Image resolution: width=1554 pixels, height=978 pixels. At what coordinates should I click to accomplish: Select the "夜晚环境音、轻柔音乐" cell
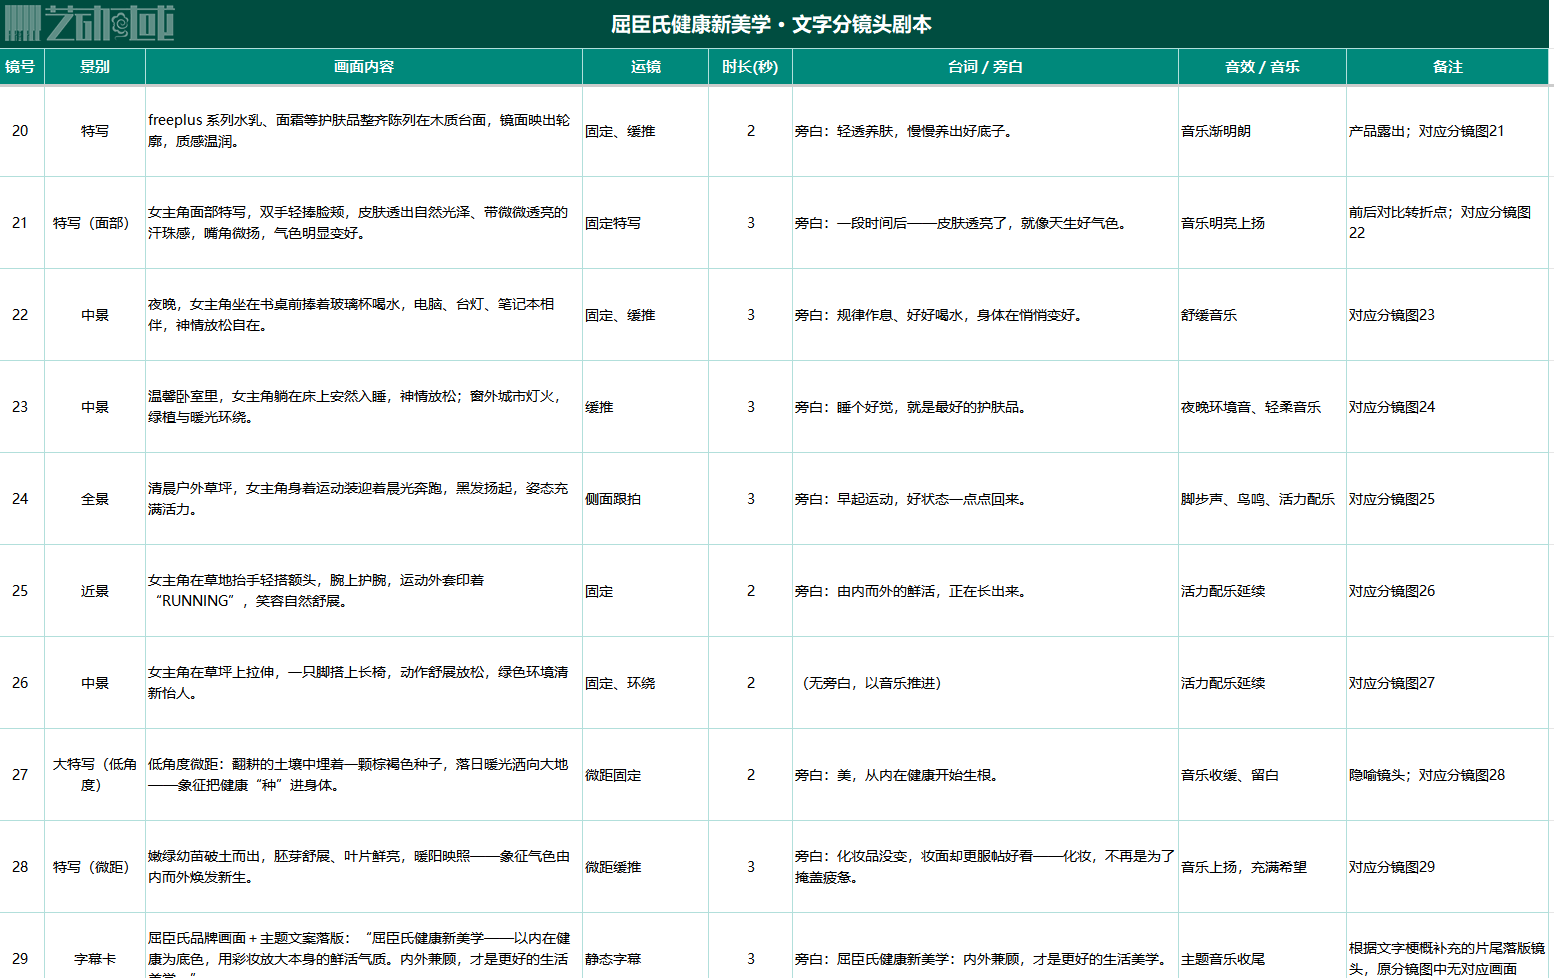[1262, 407]
